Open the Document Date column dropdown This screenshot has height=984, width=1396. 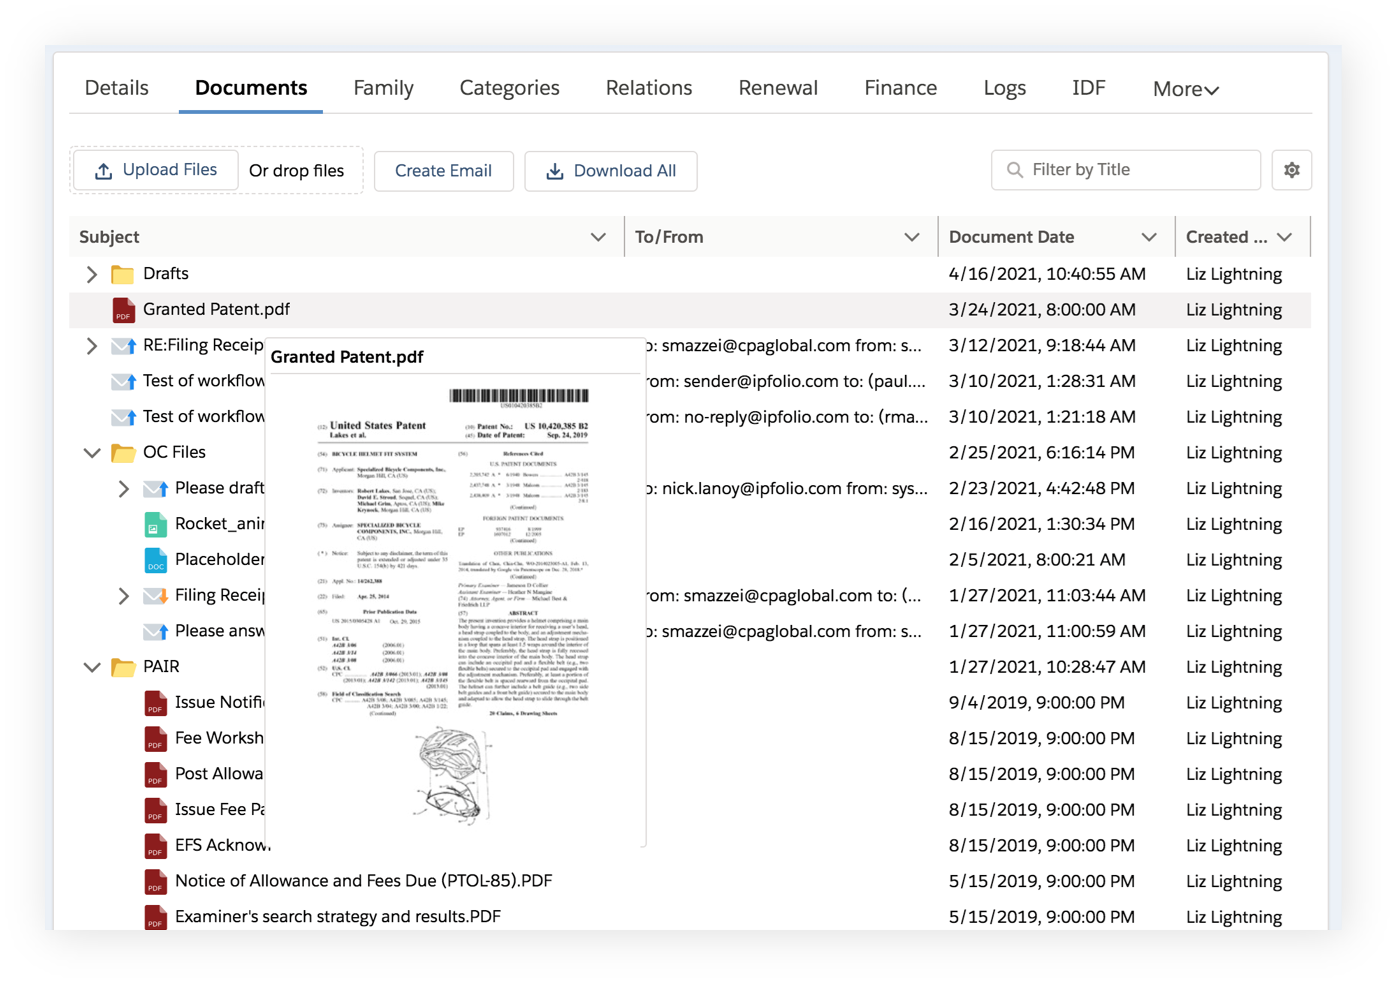pyautogui.click(x=1148, y=237)
